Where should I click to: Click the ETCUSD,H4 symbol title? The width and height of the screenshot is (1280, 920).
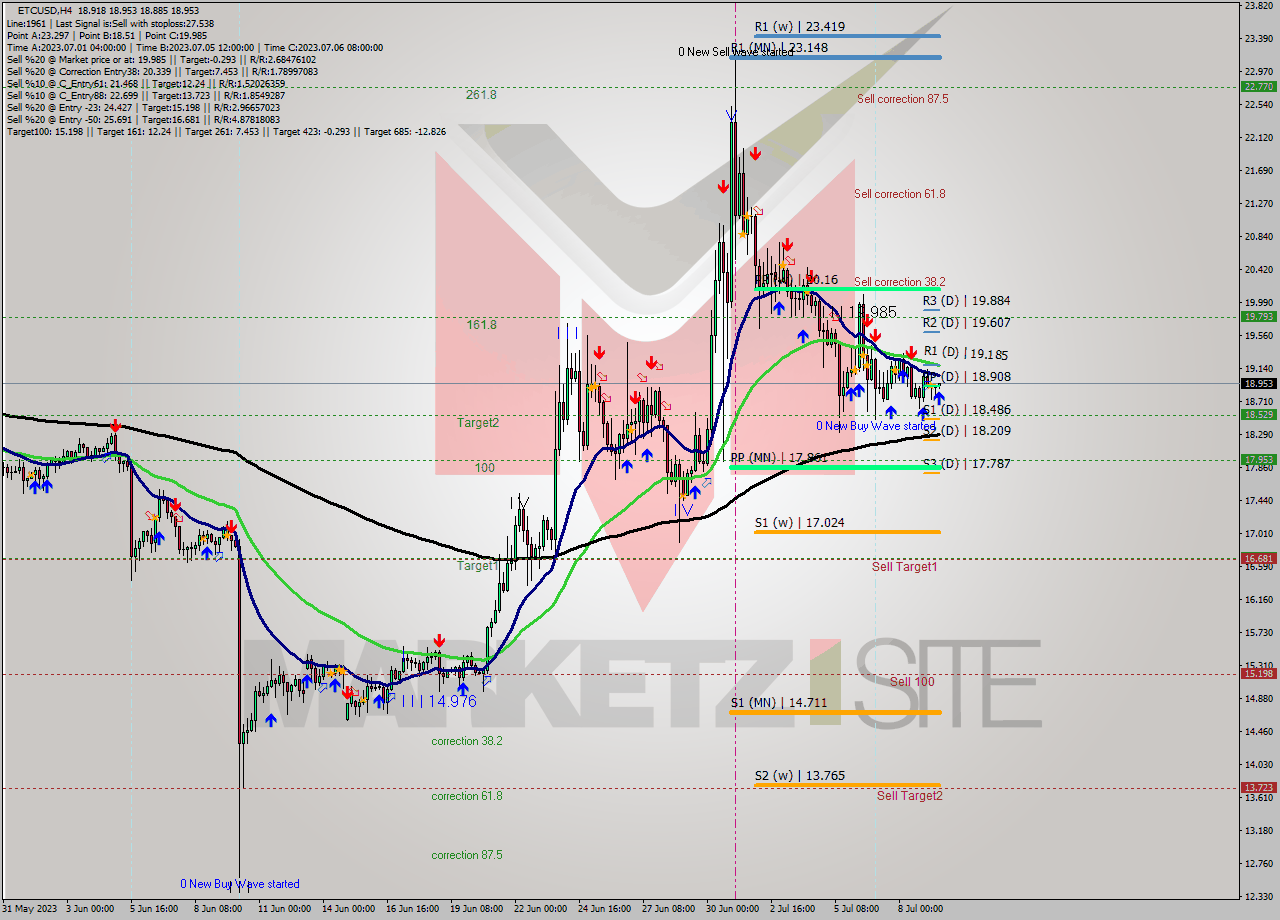tap(44, 9)
